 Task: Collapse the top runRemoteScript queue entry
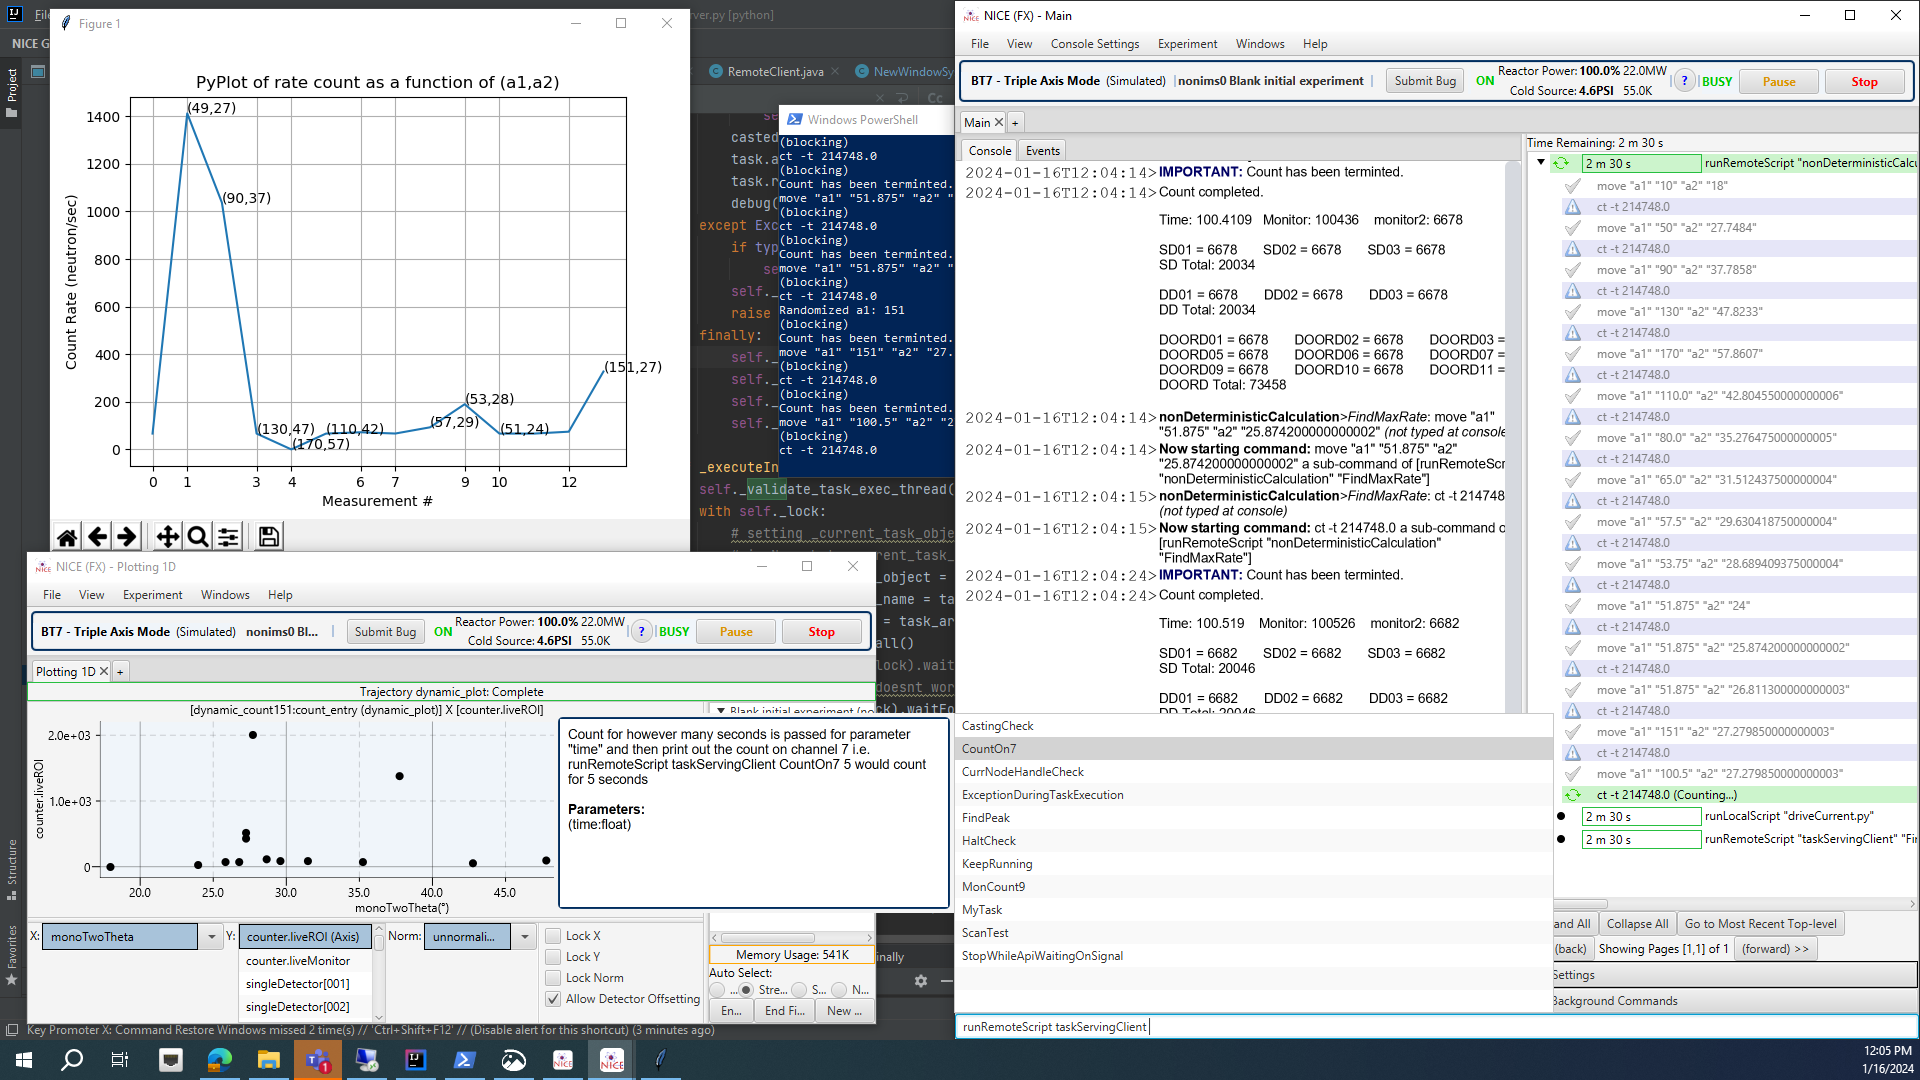pos(1541,162)
